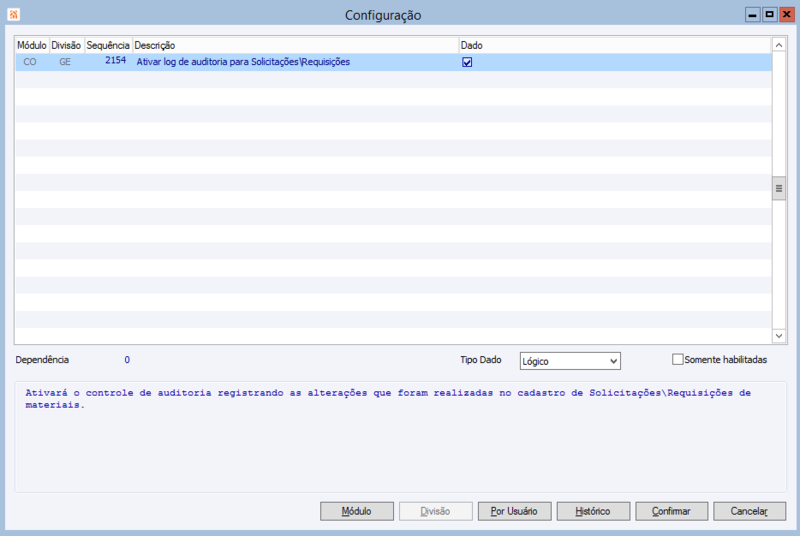
Task: Click the Por Usuário button
Action: [x=514, y=511]
